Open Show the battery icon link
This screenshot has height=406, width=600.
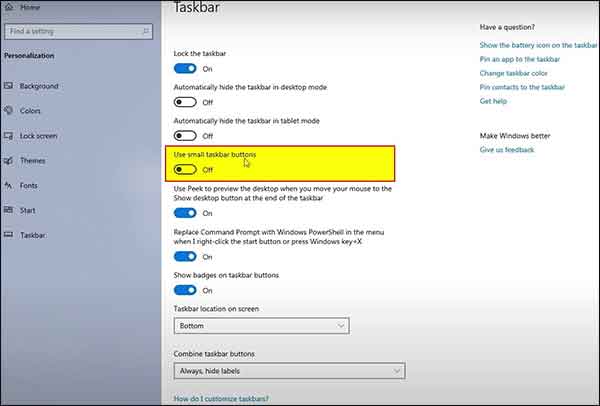tap(538, 45)
